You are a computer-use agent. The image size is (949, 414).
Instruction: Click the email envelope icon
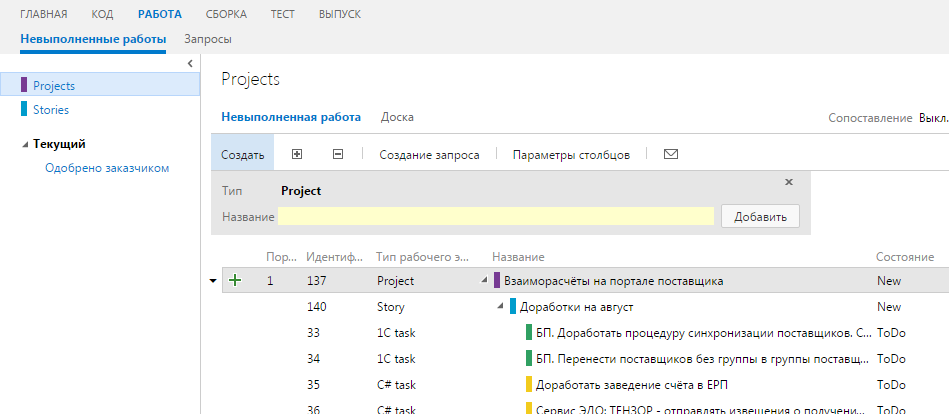pos(671,155)
